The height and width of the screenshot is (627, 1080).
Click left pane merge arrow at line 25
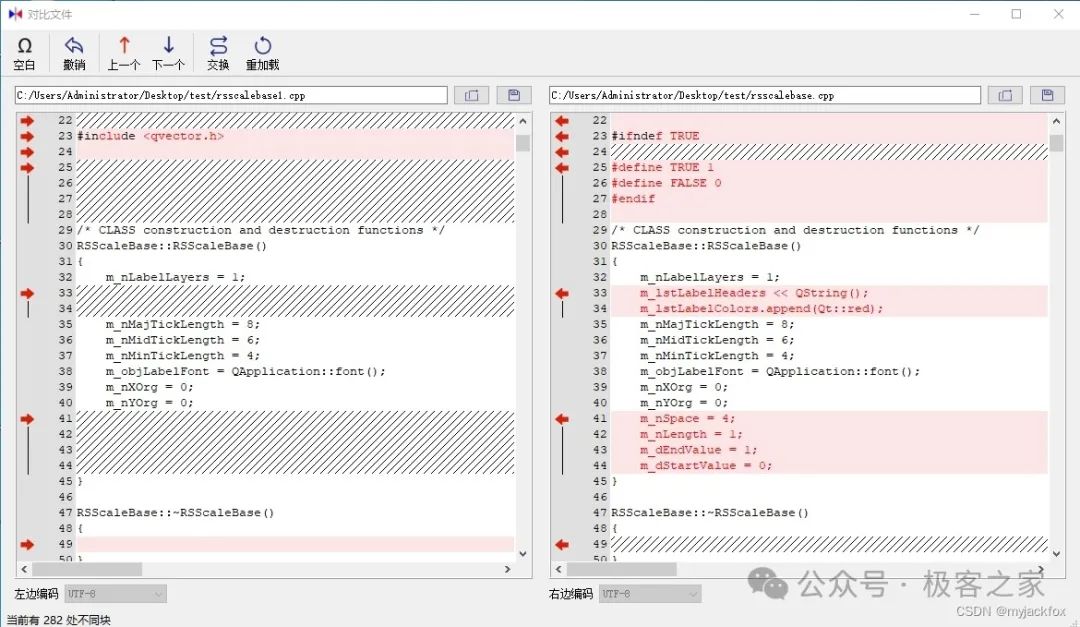pyautogui.click(x=27, y=167)
